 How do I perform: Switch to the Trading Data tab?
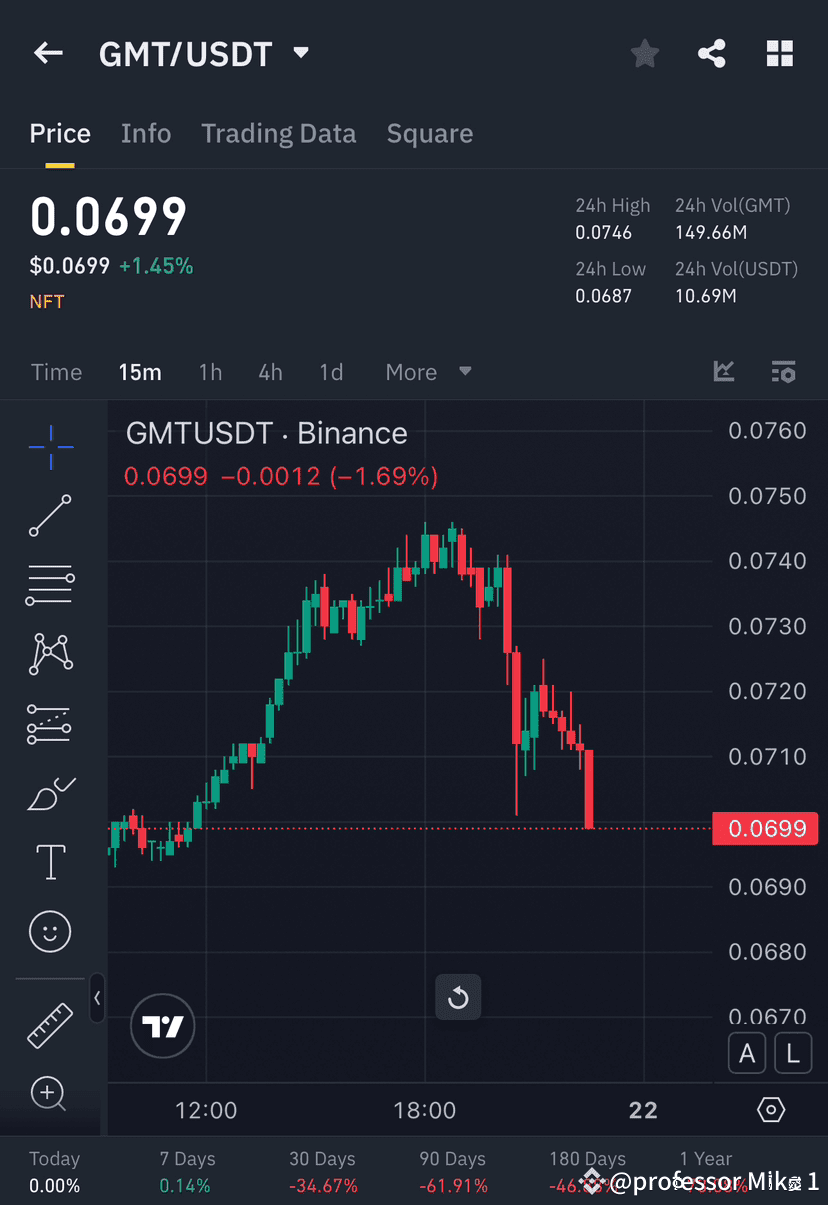coord(279,133)
